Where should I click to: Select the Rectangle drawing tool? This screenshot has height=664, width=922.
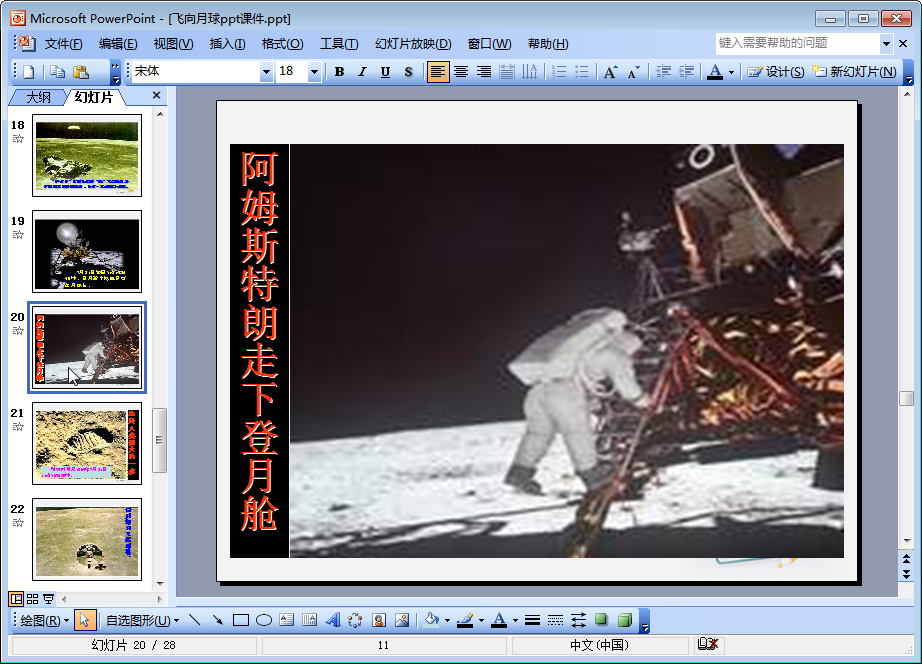tap(240, 620)
